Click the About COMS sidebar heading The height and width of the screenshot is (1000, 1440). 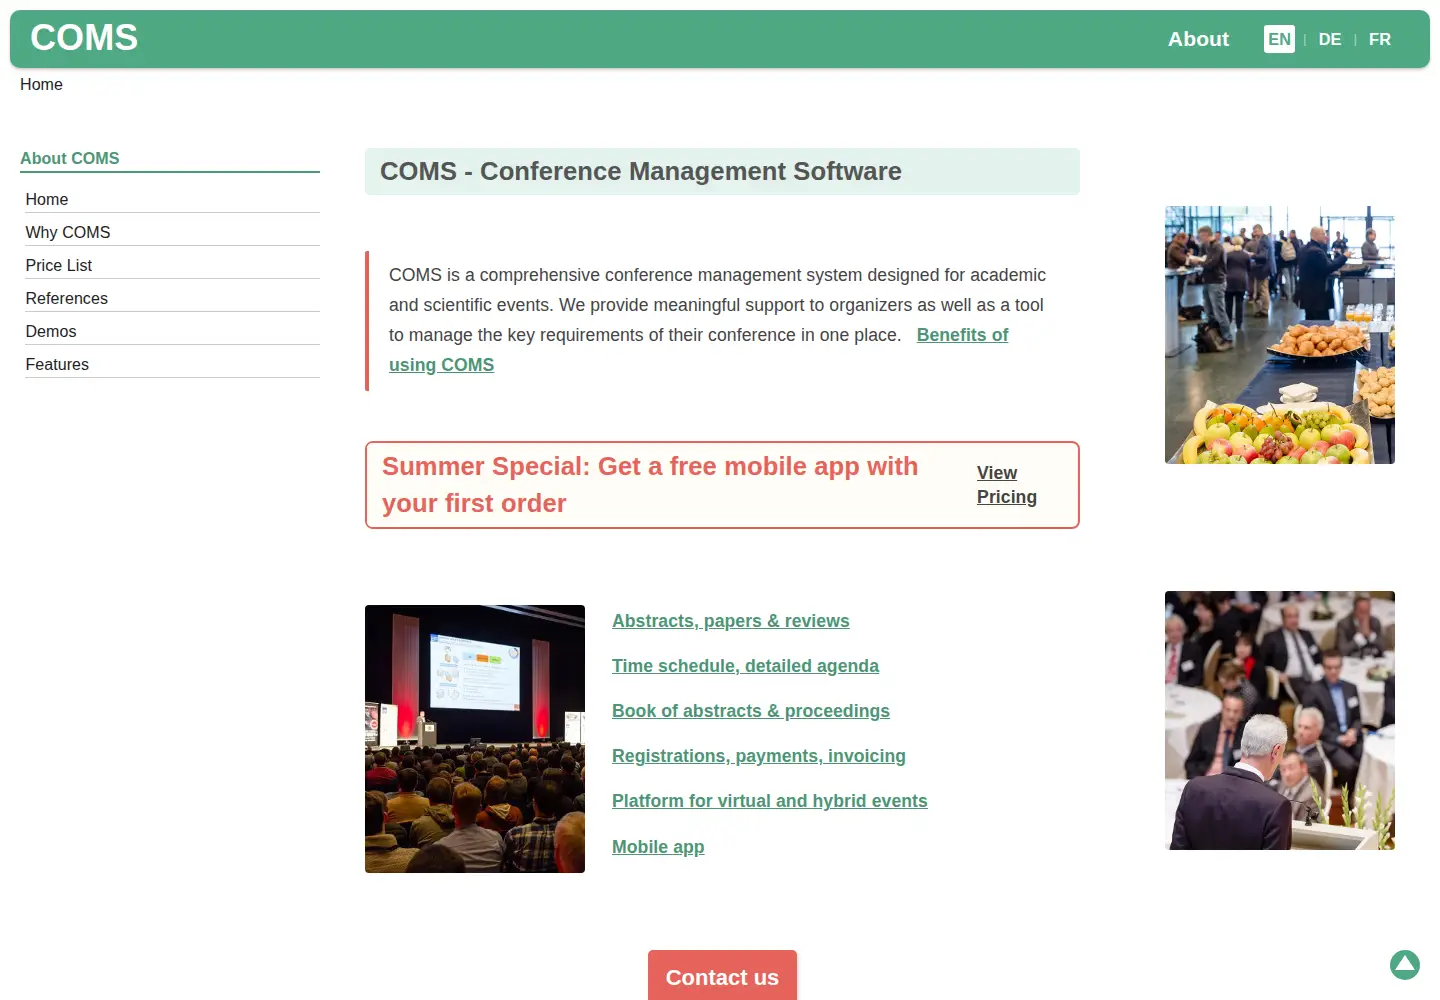(x=70, y=158)
